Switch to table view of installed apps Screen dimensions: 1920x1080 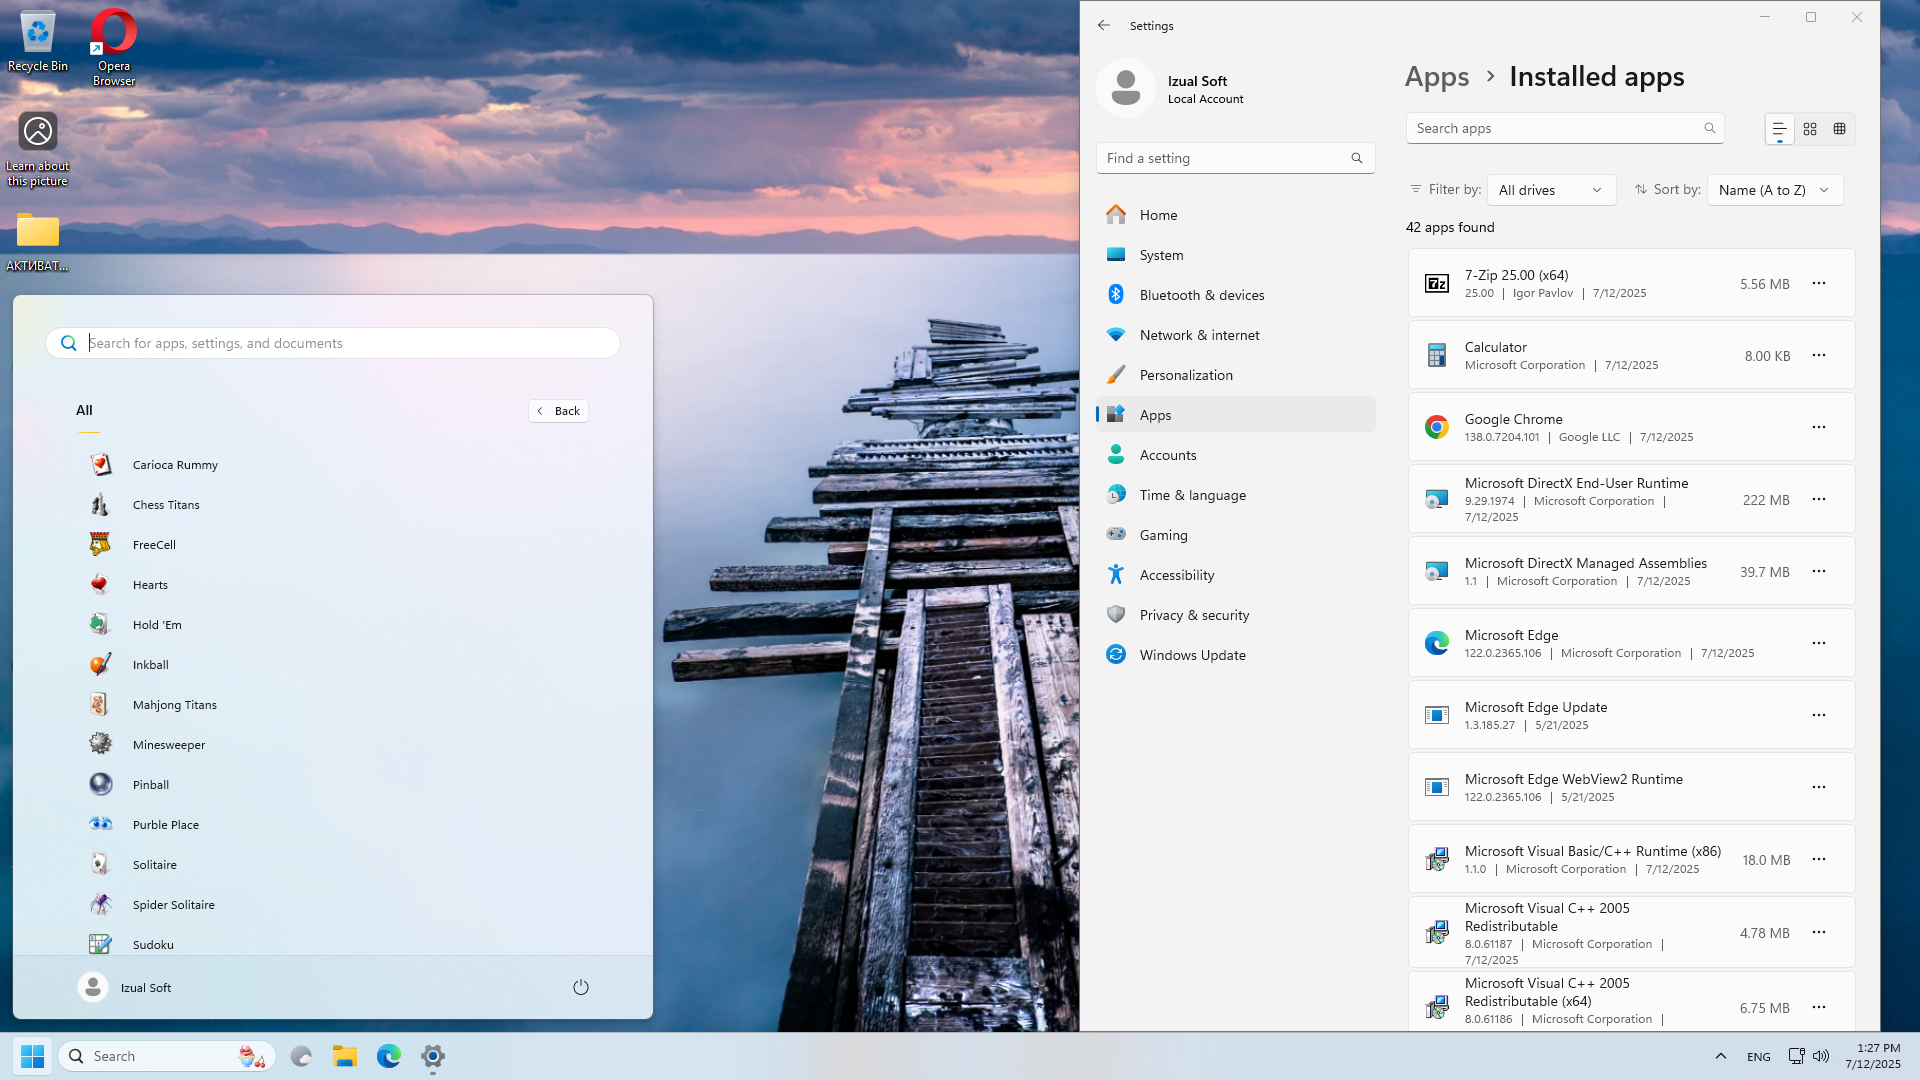[1840, 129]
